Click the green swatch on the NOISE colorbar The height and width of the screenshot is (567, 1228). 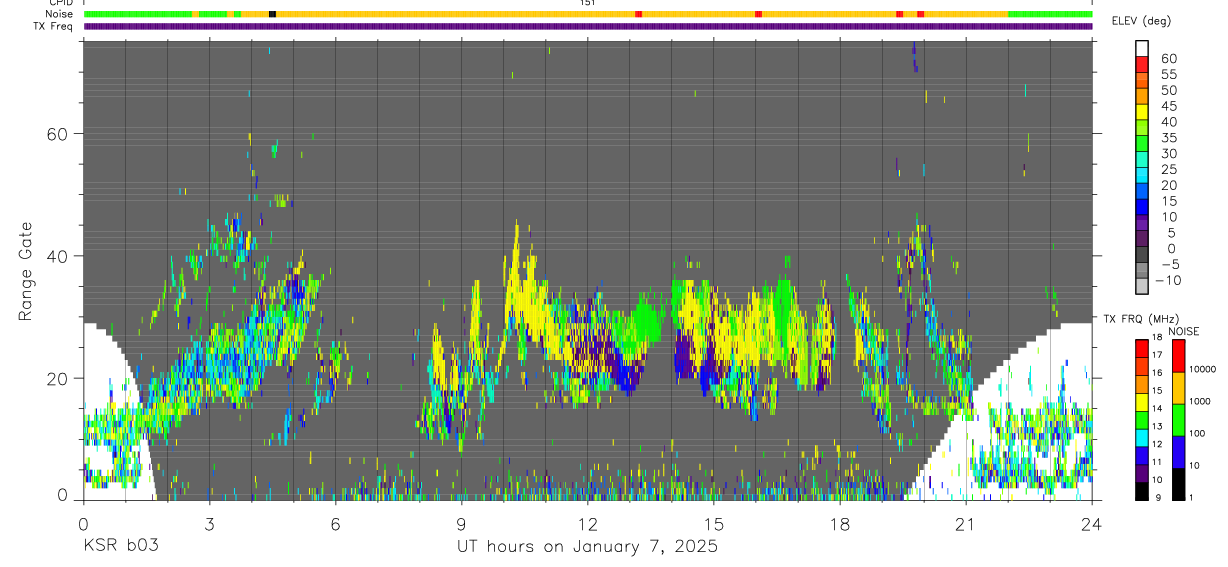click(1177, 420)
